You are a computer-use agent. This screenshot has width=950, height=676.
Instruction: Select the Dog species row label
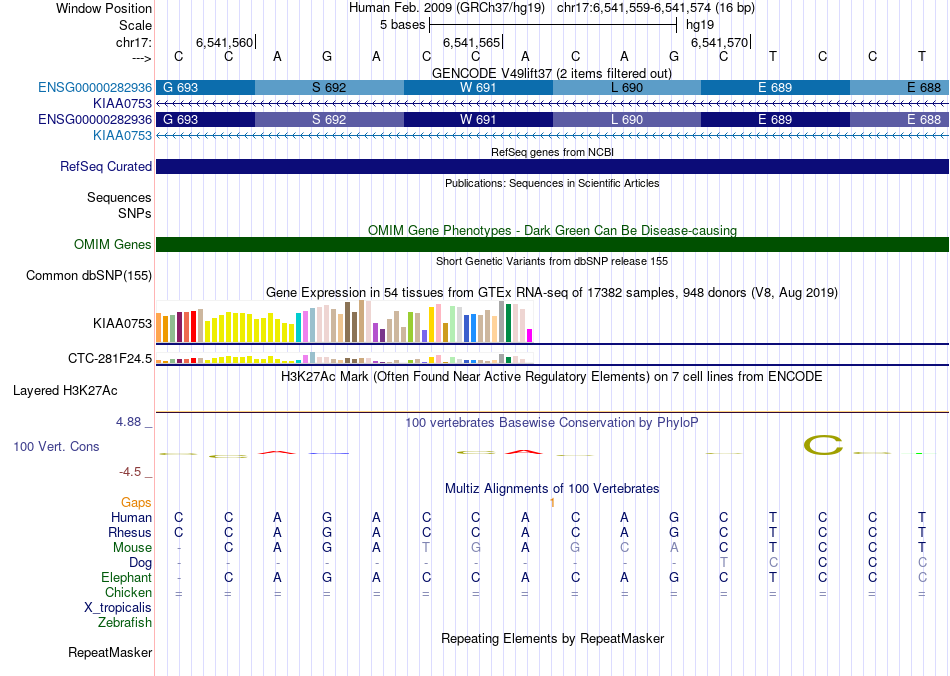pyautogui.click(x=140, y=563)
